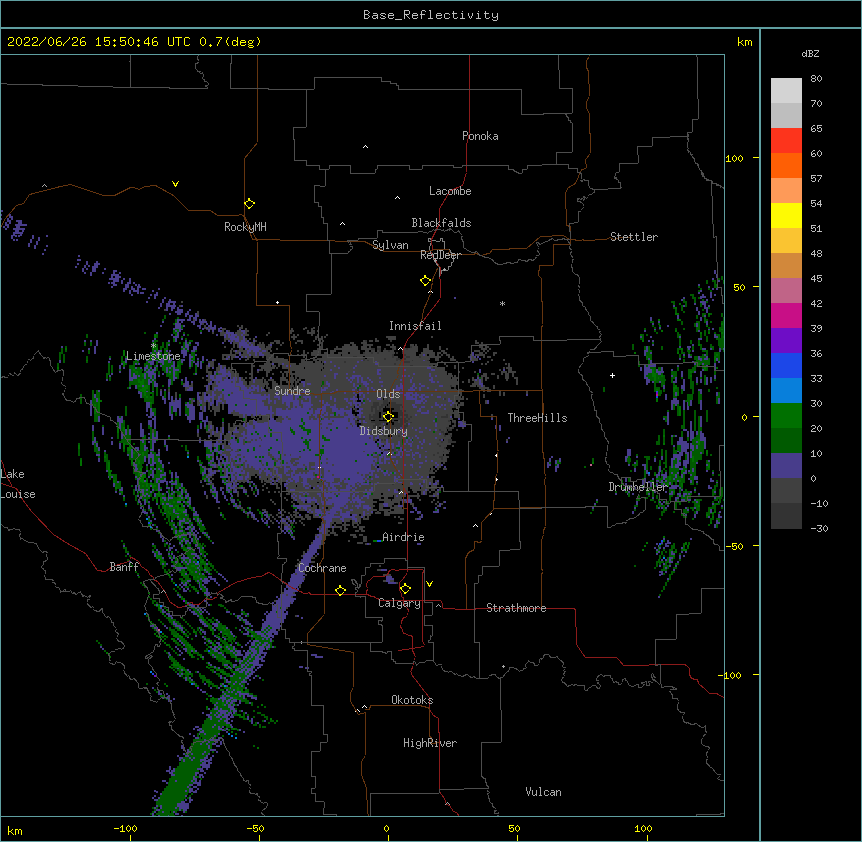The image size is (862, 842).
Task: Click the yellow diamond marker above Calgary label
Action: coord(405,589)
